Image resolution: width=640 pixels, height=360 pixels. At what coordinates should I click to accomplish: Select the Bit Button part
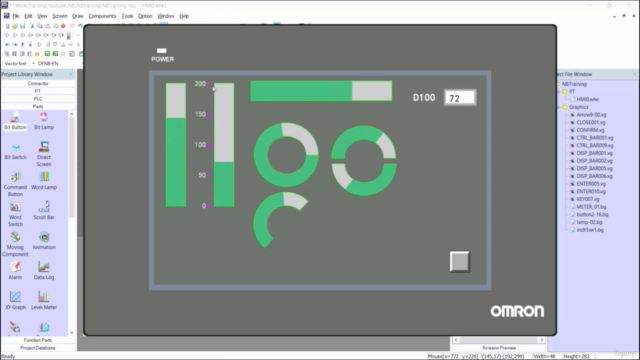(x=15, y=121)
